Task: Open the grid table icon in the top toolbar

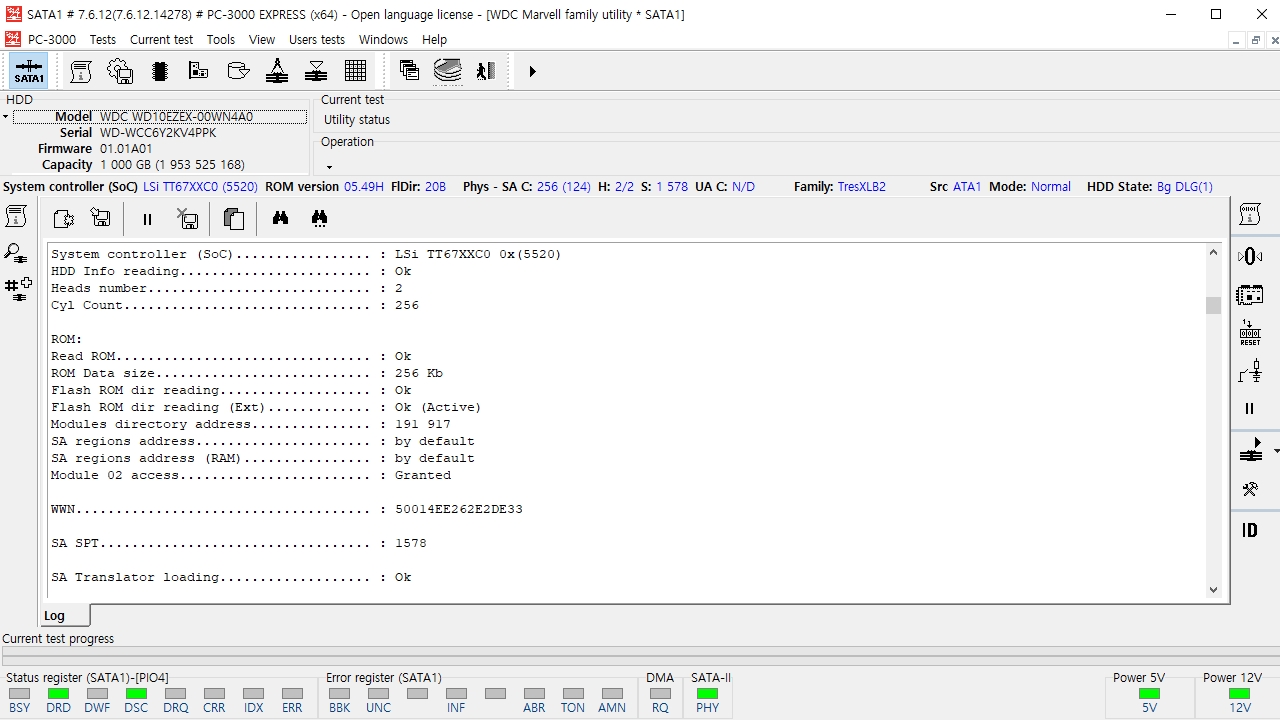Action: point(355,71)
